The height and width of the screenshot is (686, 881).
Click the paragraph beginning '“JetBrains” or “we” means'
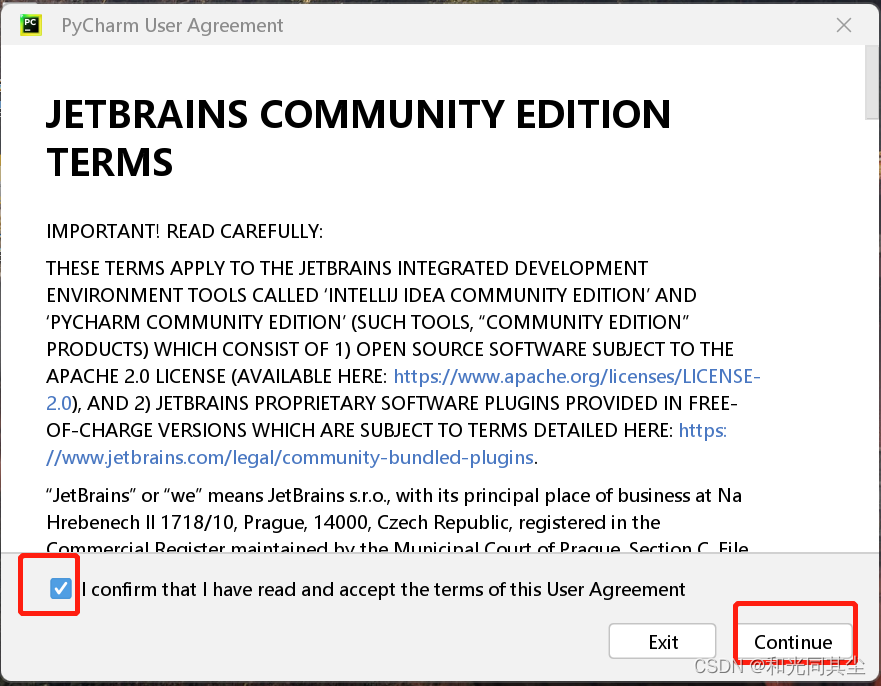point(398,522)
